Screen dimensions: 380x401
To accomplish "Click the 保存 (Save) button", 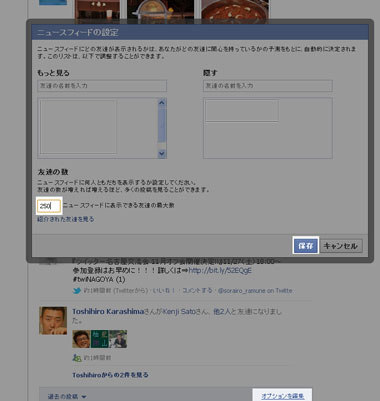I will 306,246.
